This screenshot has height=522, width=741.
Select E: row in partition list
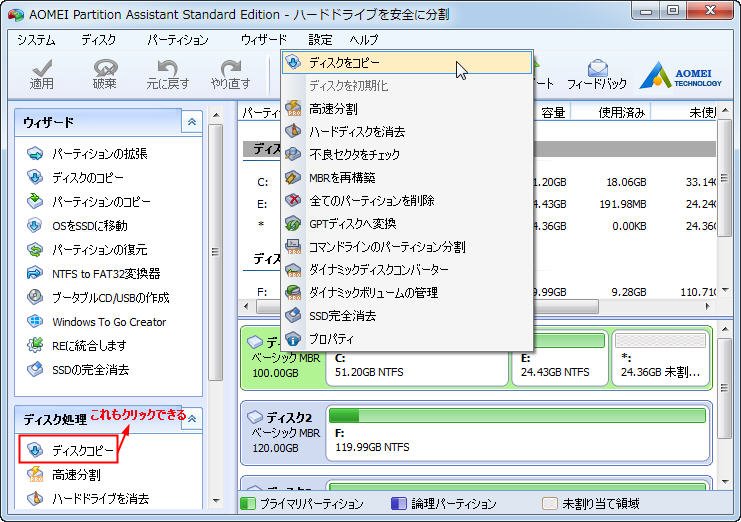point(480,204)
